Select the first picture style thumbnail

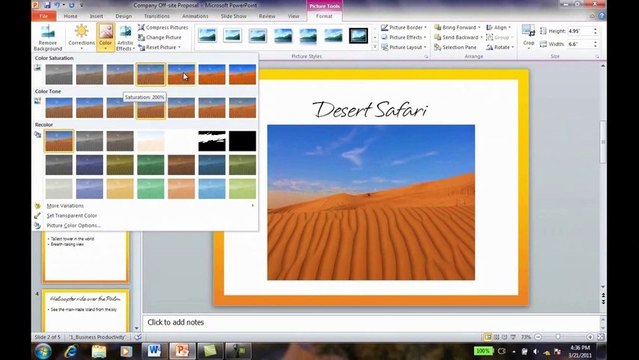pos(207,35)
